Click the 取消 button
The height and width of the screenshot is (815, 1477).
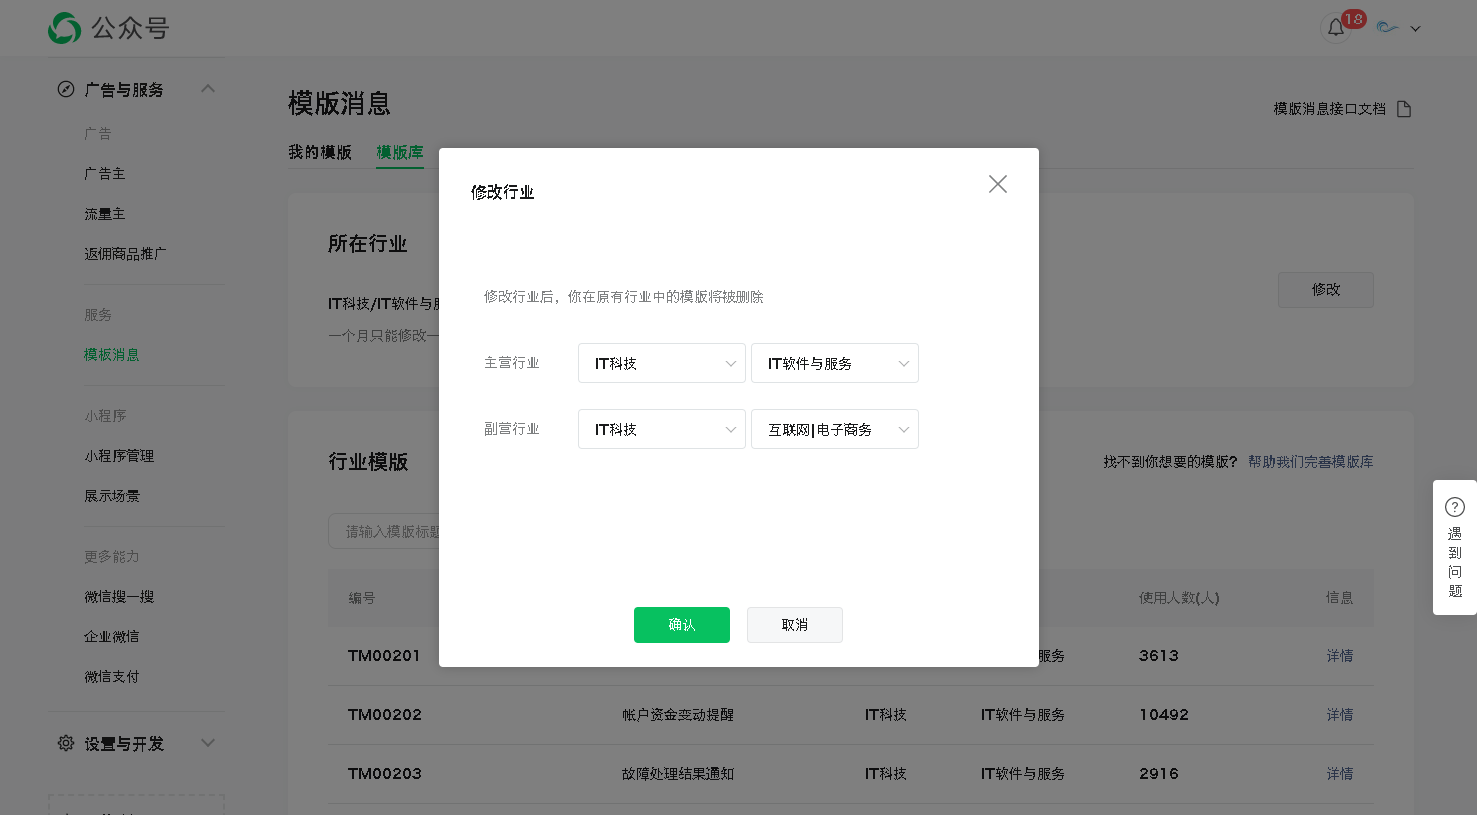pos(794,625)
